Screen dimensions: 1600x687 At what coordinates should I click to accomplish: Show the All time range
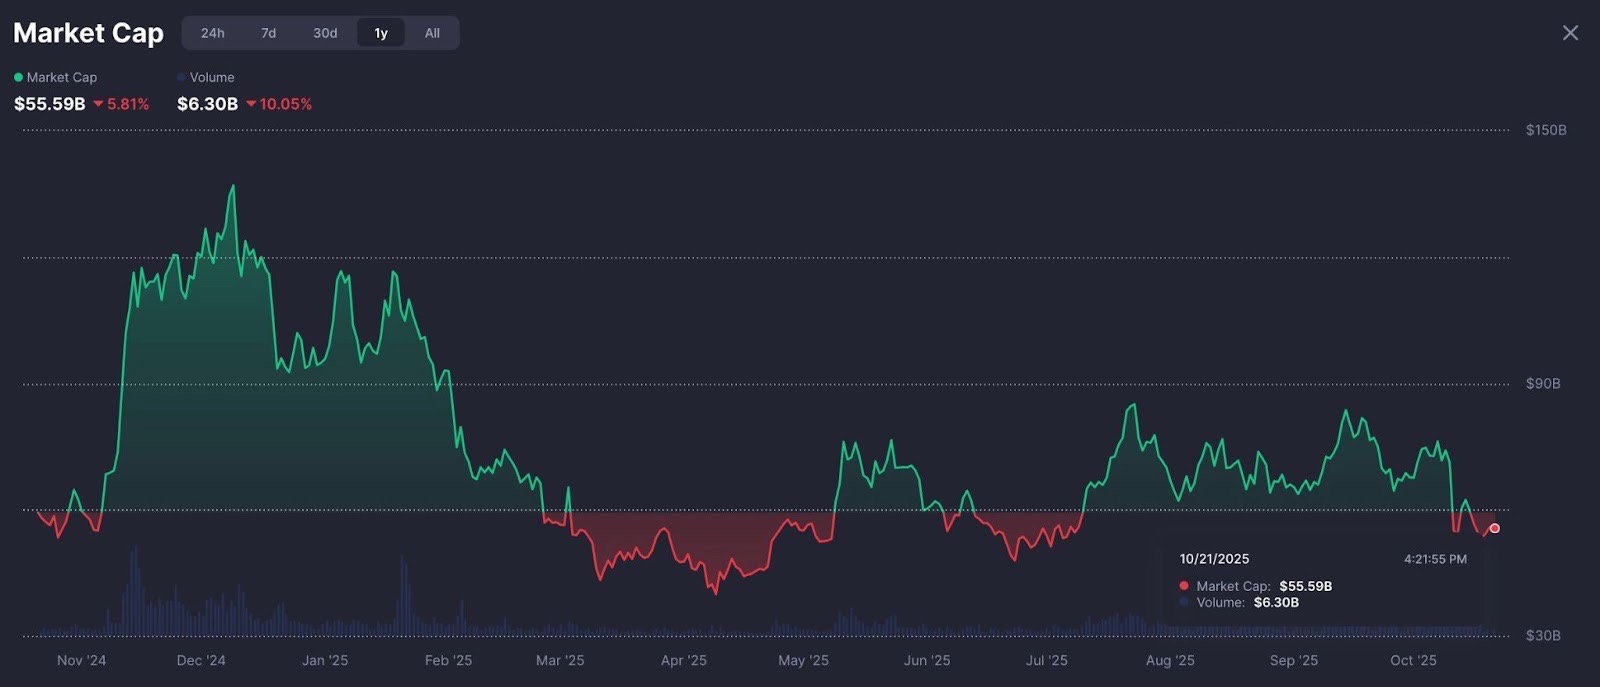pyautogui.click(x=432, y=33)
